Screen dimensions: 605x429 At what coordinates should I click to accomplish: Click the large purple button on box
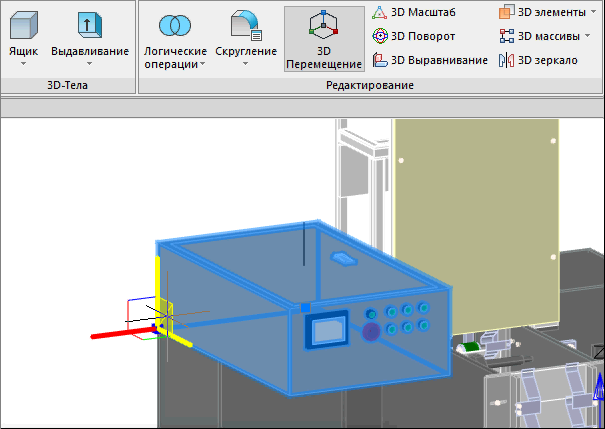coord(371,331)
